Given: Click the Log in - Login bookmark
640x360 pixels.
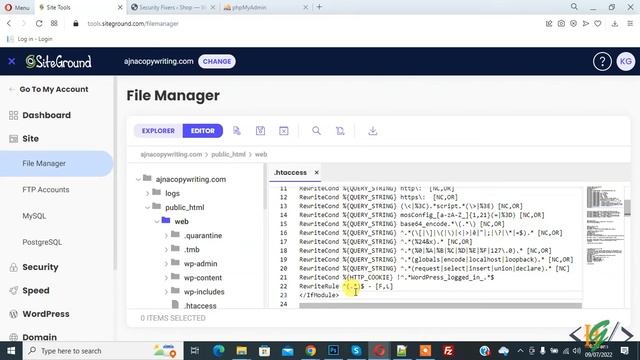Looking at the screenshot, I should (30, 39).
